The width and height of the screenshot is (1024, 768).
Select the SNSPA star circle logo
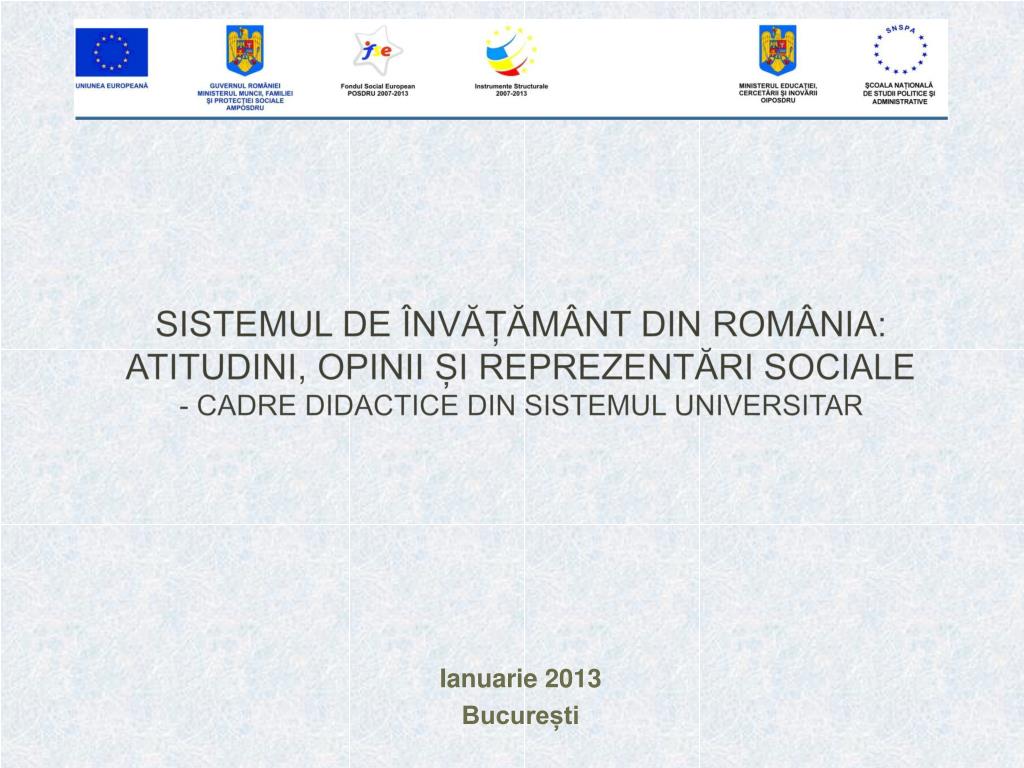pos(900,50)
